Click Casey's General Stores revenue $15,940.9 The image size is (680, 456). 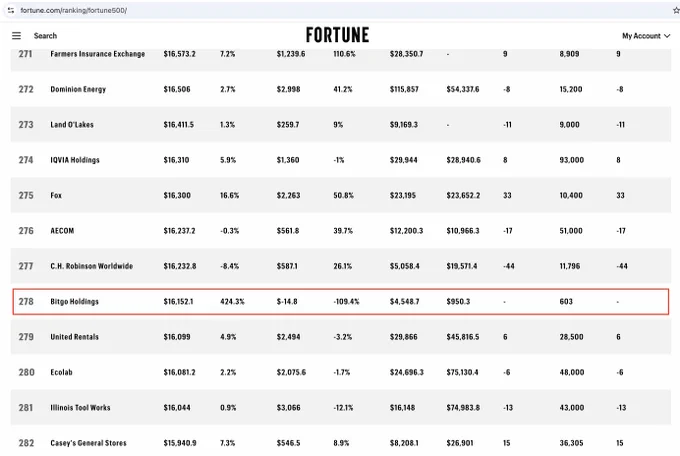point(180,443)
